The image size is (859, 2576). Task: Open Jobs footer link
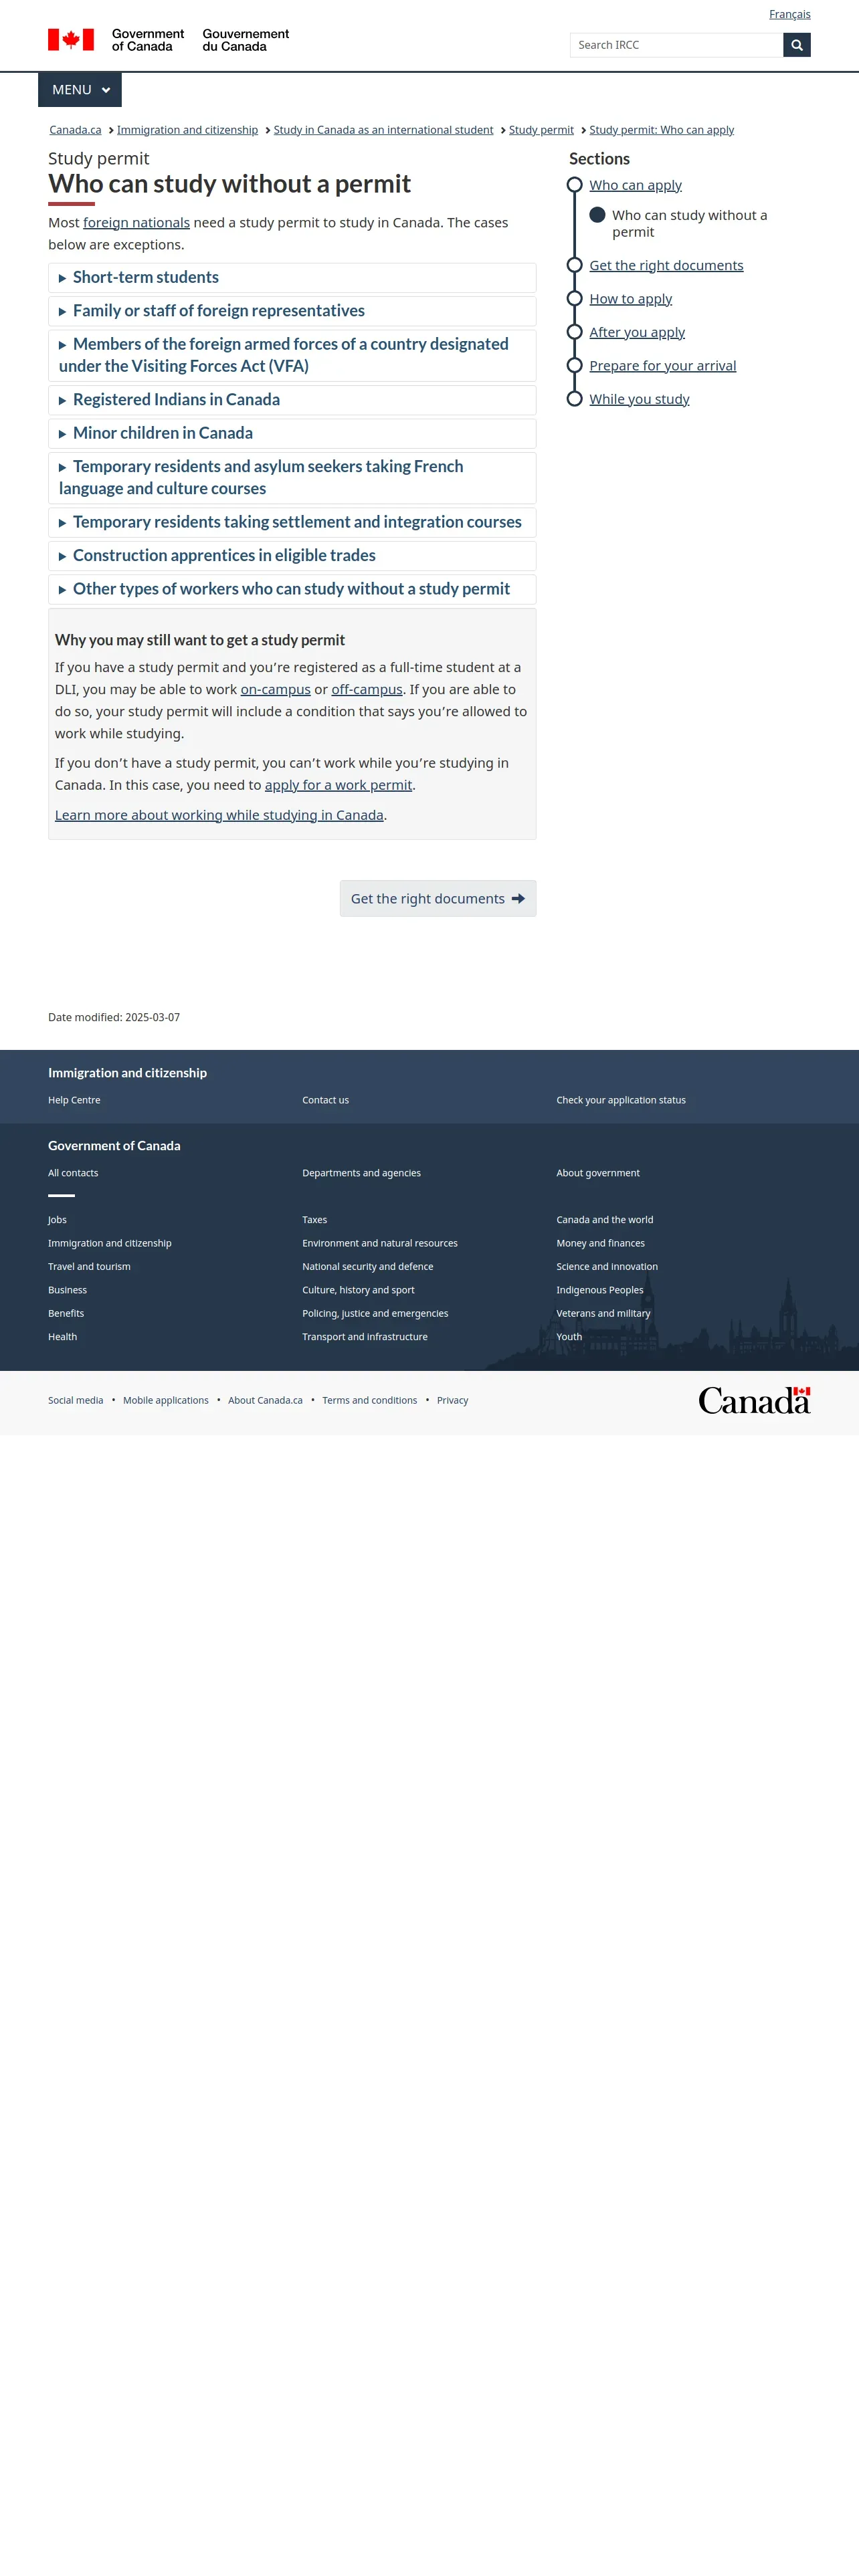tap(57, 1220)
